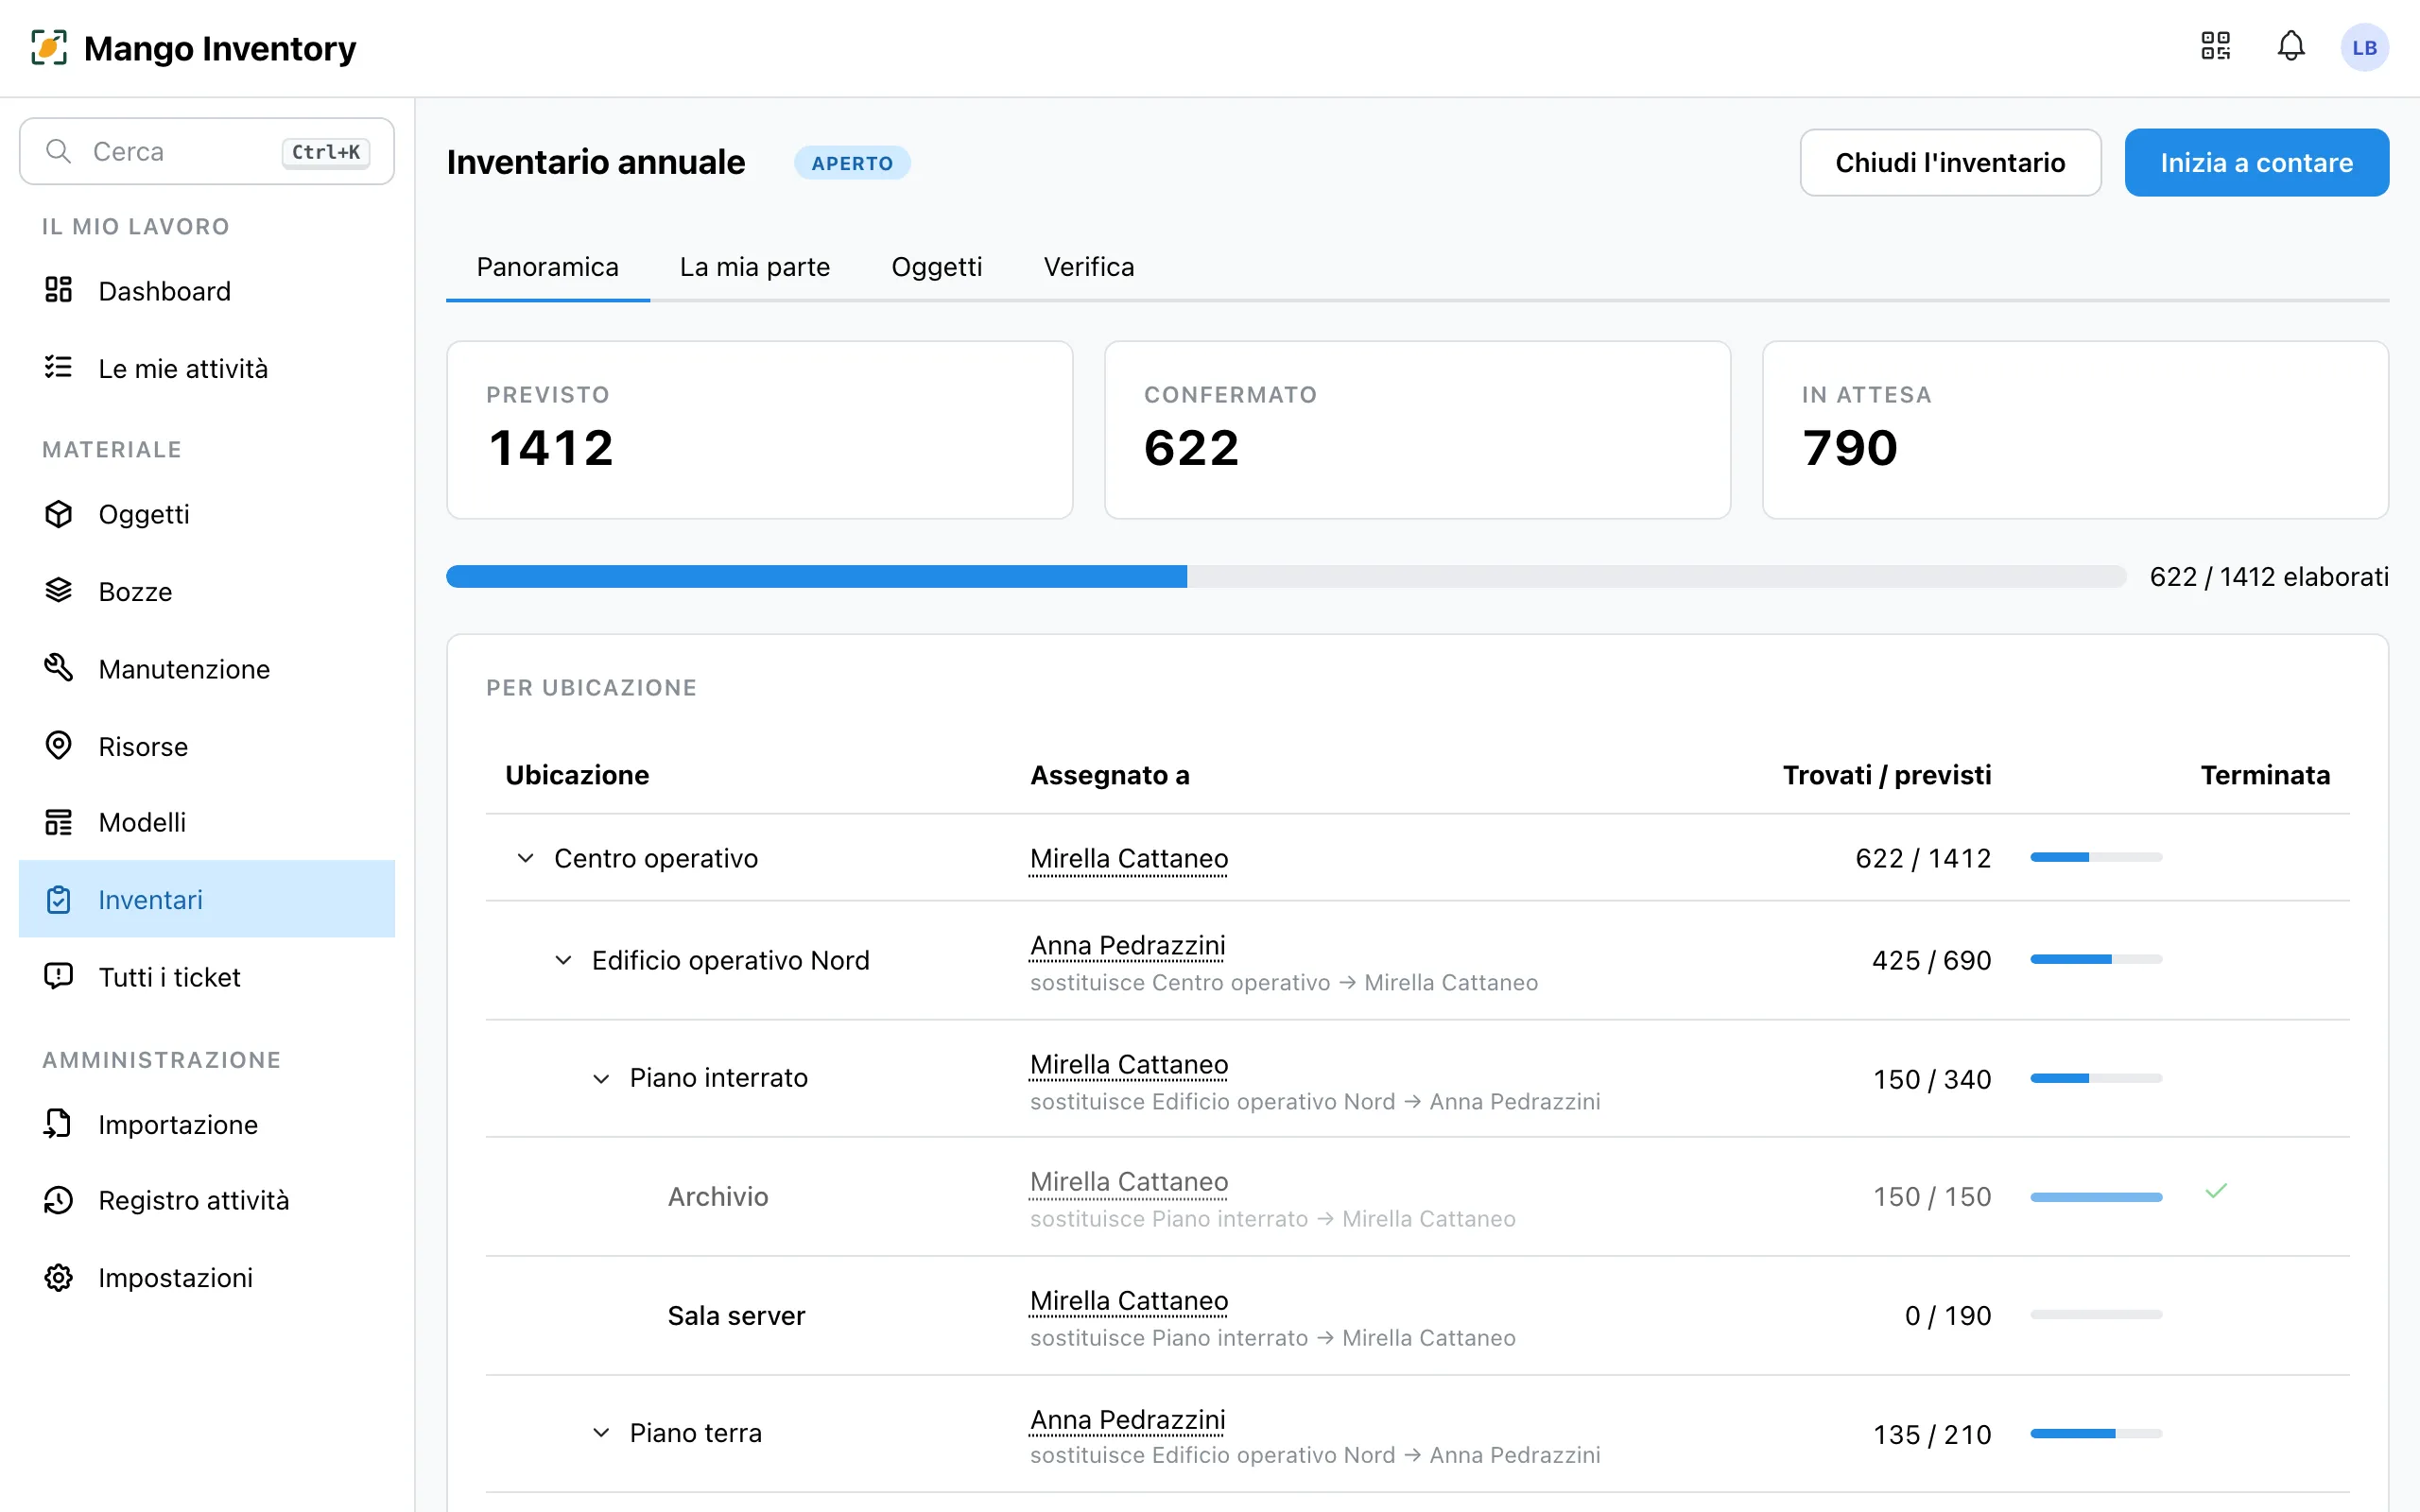
Task: Click the Registro attività history icon
Action: [x=58, y=1200]
